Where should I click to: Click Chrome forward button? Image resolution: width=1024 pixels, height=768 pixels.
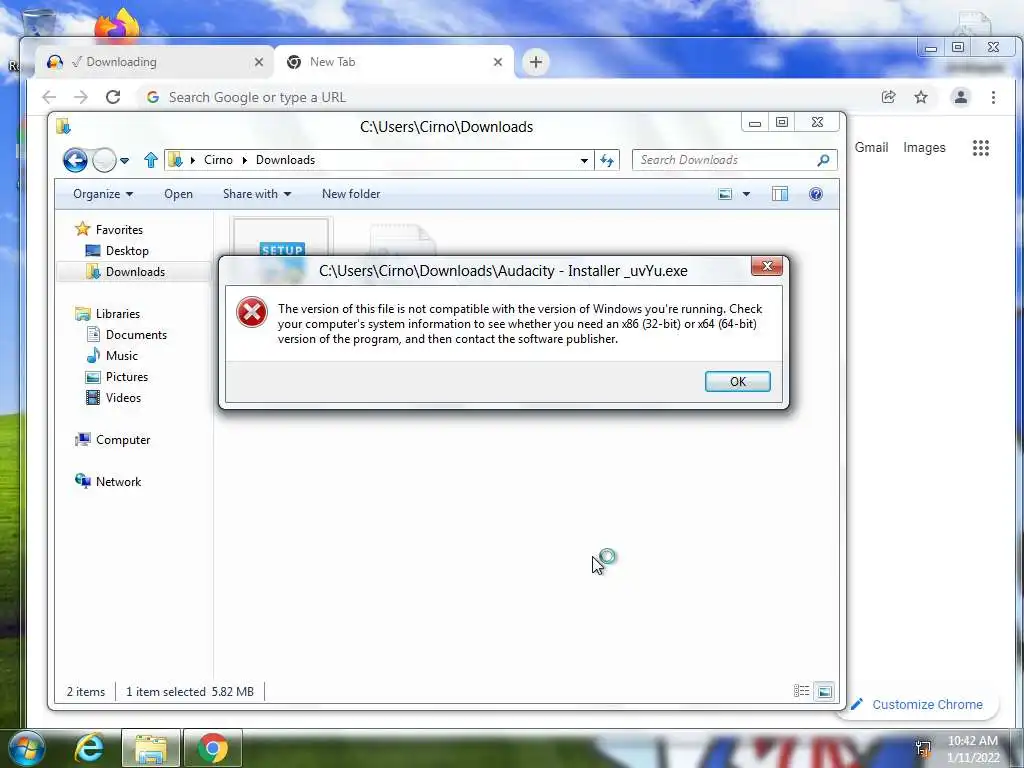click(81, 97)
